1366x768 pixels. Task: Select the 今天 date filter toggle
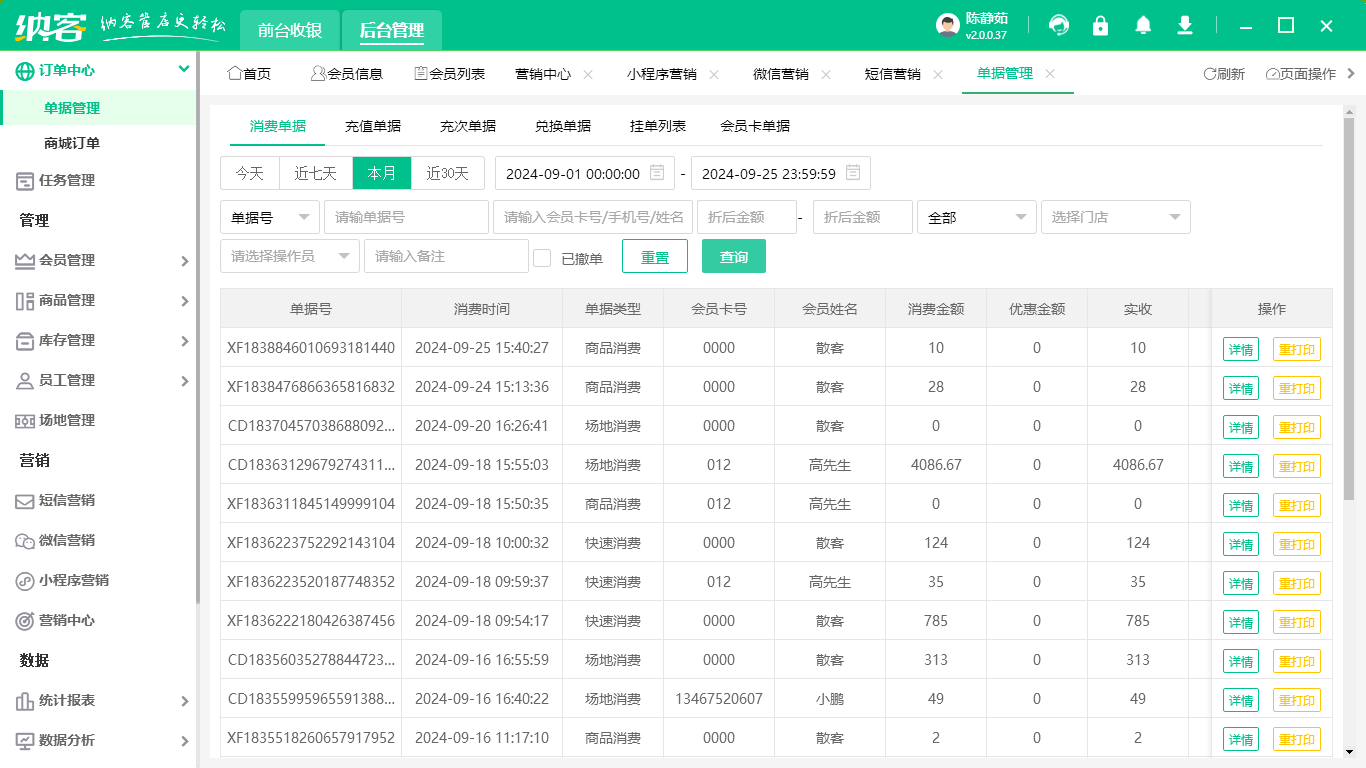(249, 172)
